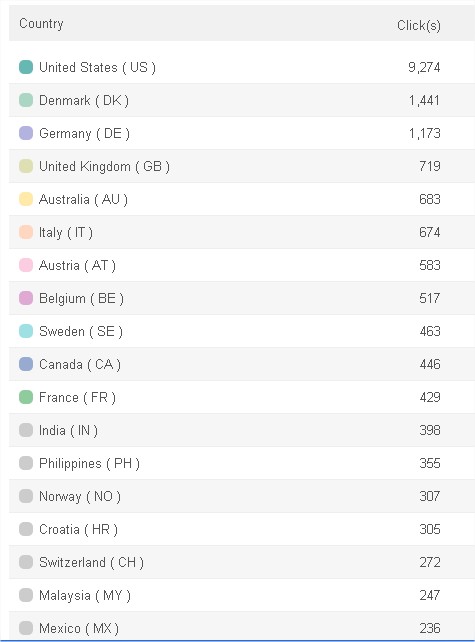Viewport: 475px width, 642px height.
Task: Click the Germany lavender color swatch
Action: tap(26, 133)
